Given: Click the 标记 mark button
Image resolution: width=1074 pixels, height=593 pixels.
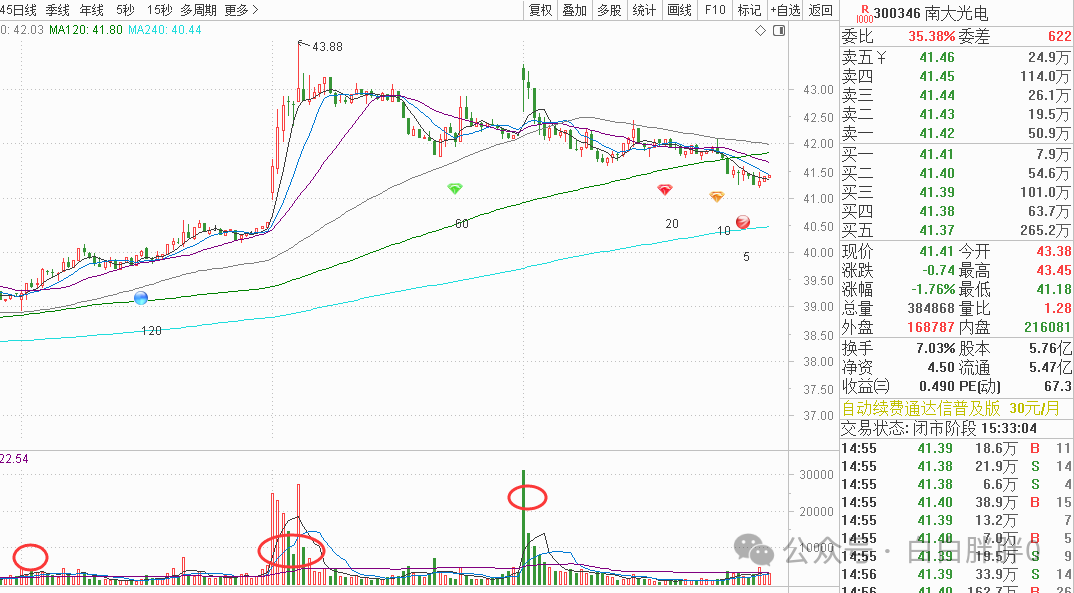Looking at the screenshot, I should [x=749, y=10].
